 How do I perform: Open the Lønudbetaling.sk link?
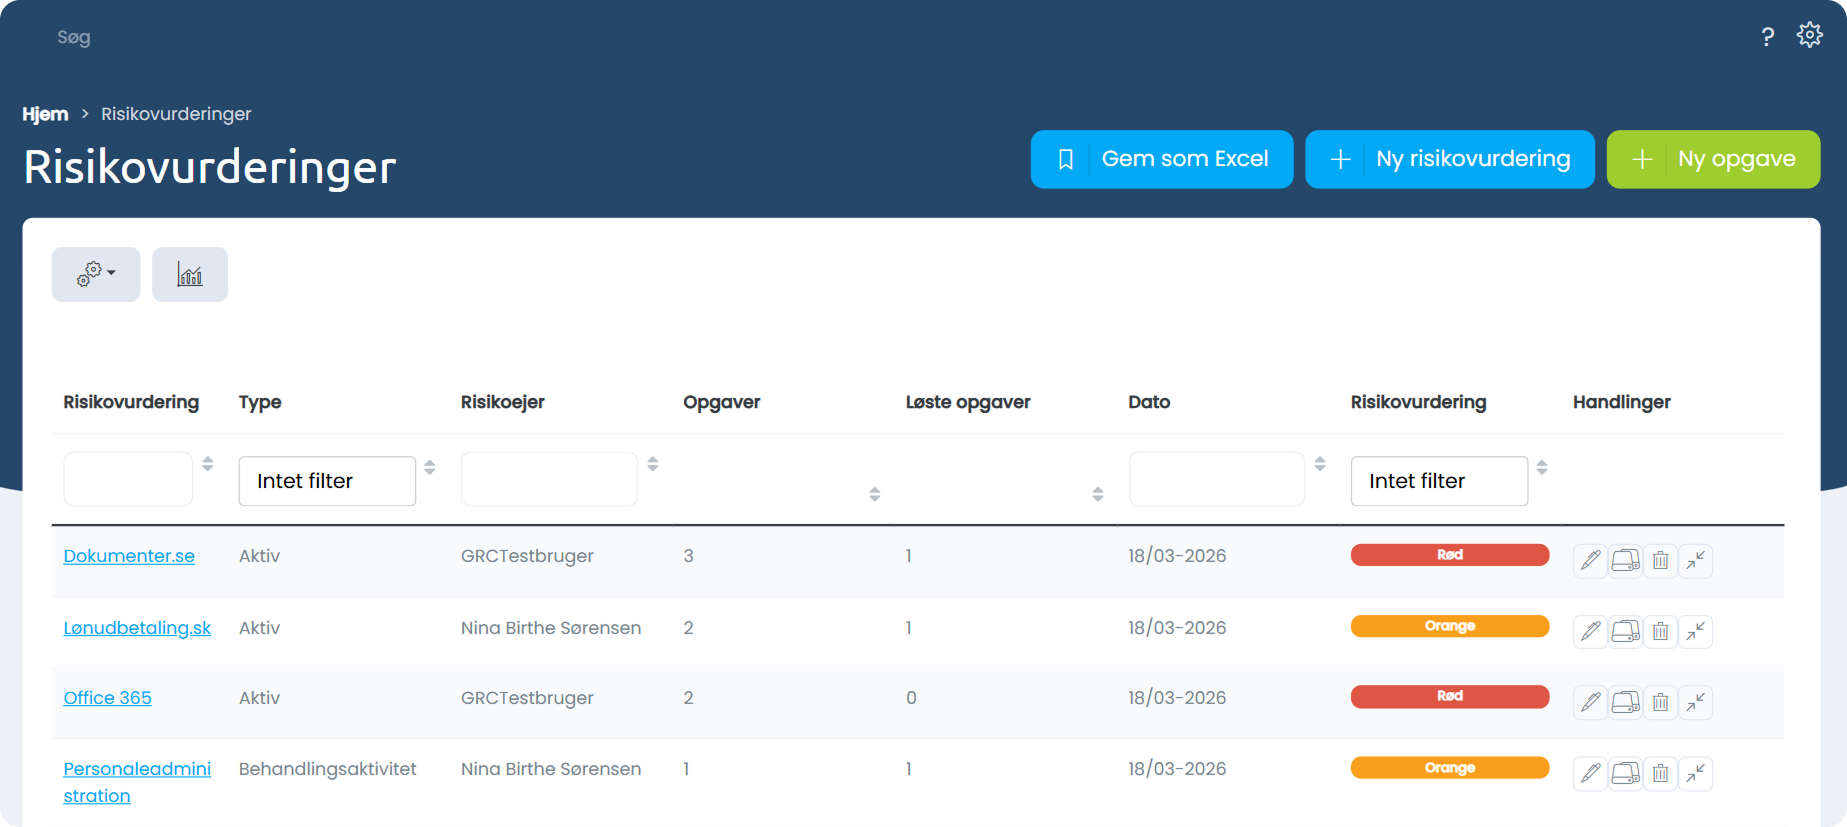137,628
